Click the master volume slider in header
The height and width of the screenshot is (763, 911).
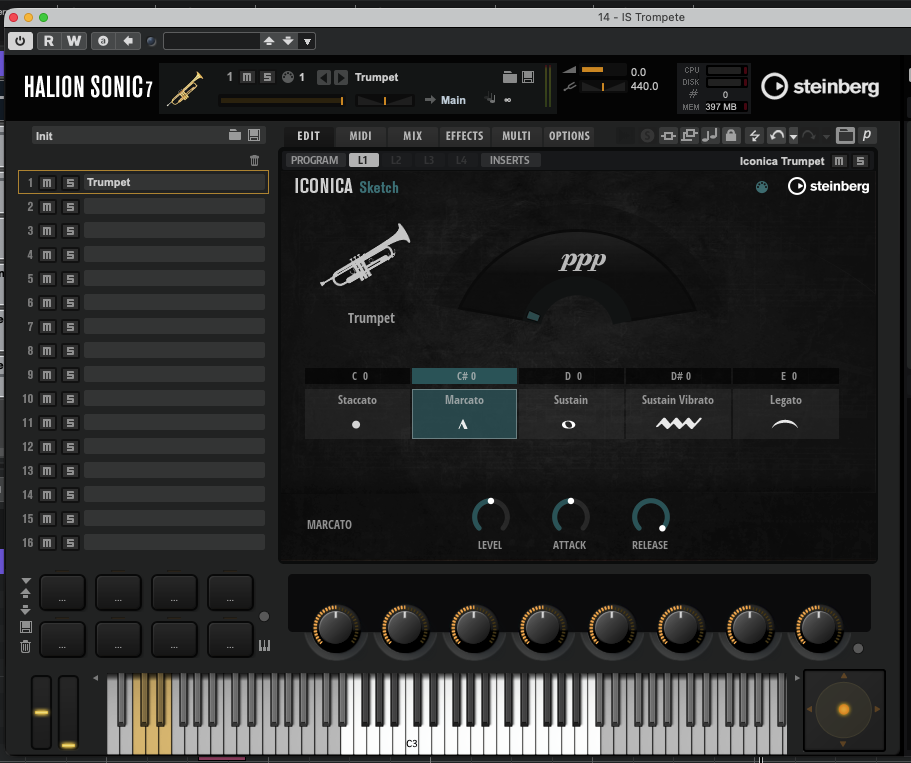point(597,71)
